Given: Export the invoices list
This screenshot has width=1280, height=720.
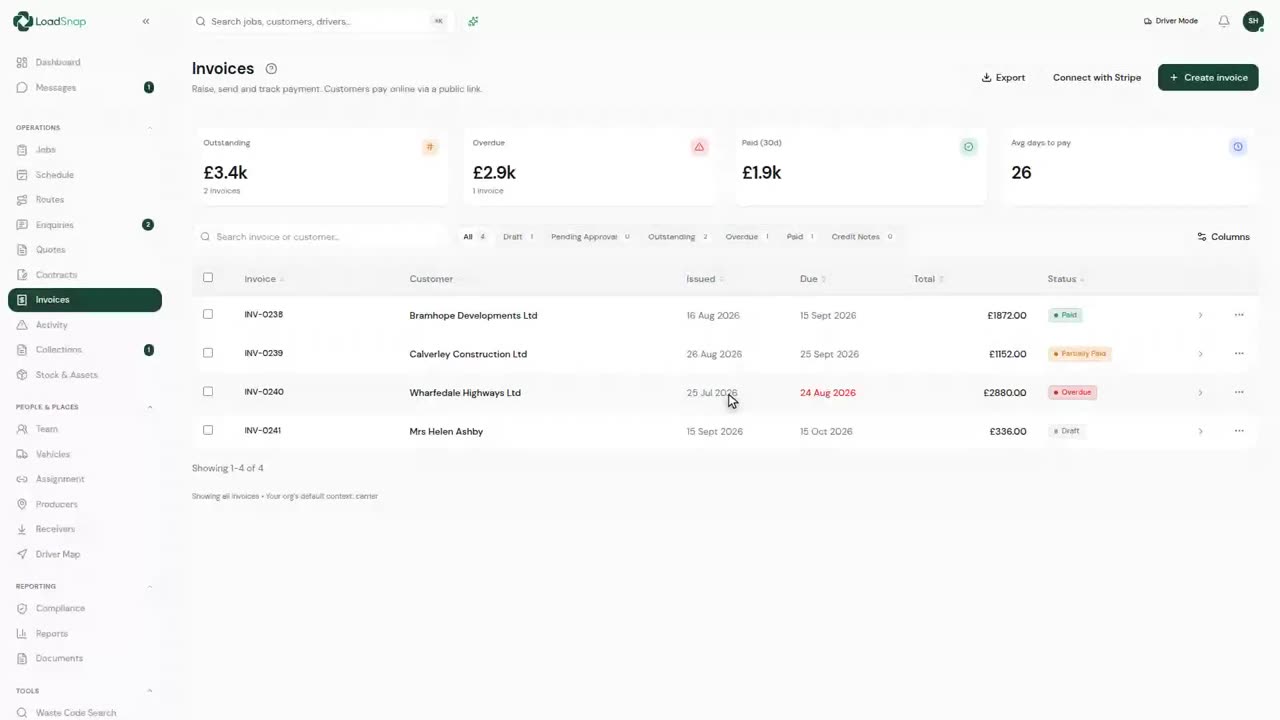Looking at the screenshot, I should tap(1003, 77).
